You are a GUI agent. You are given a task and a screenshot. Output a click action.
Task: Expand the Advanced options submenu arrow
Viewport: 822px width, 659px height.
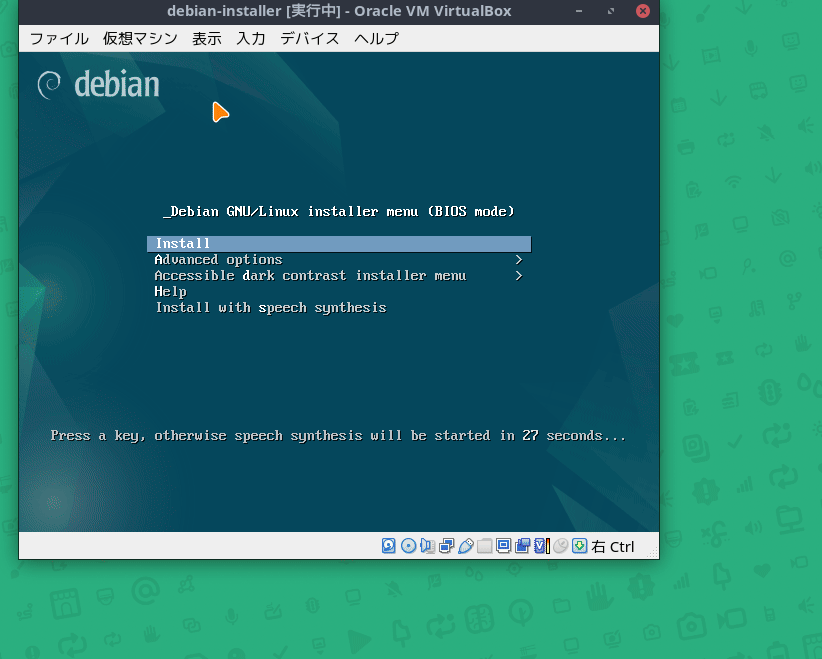pos(518,260)
